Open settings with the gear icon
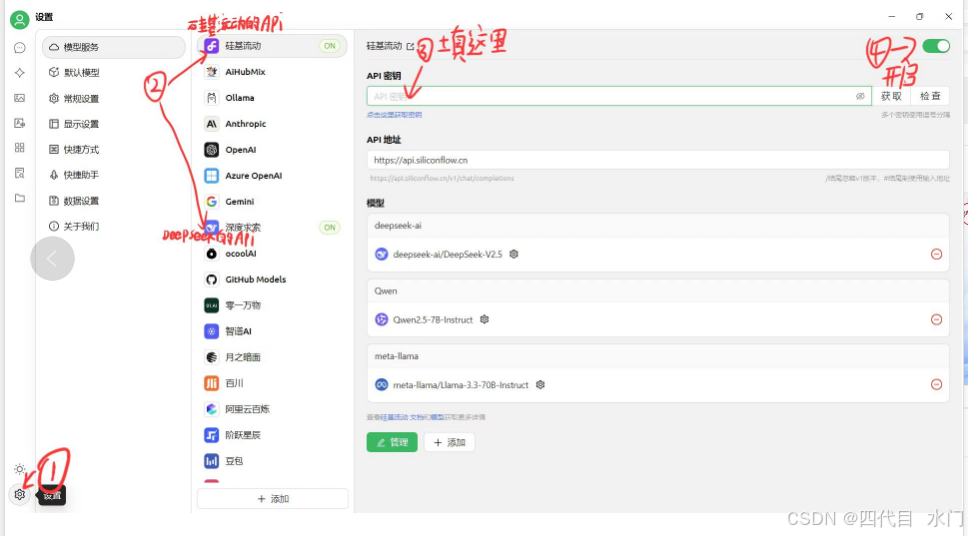The width and height of the screenshot is (968, 536). (20, 494)
